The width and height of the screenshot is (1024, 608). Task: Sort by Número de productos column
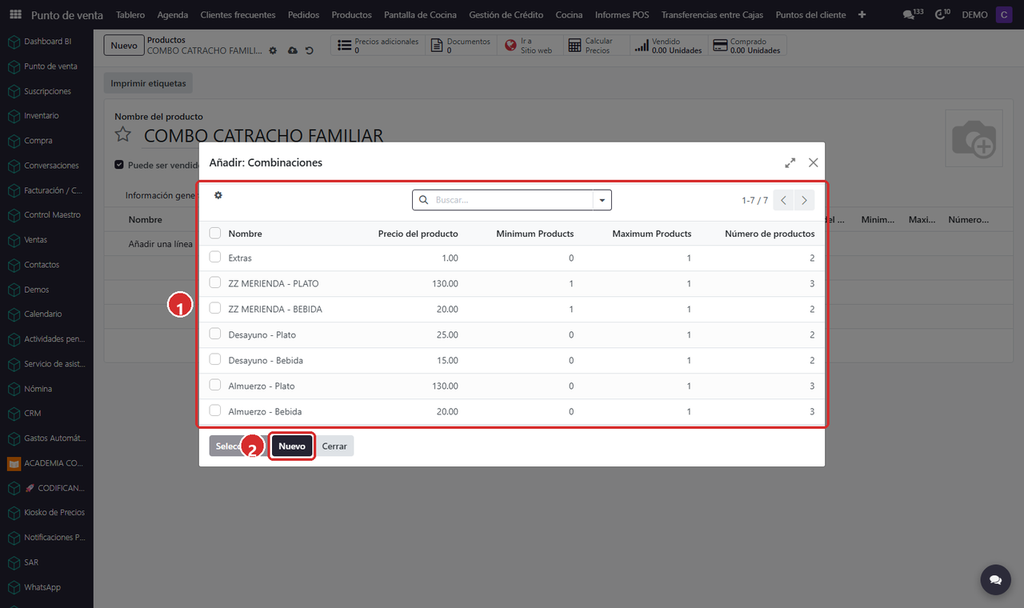click(x=769, y=234)
